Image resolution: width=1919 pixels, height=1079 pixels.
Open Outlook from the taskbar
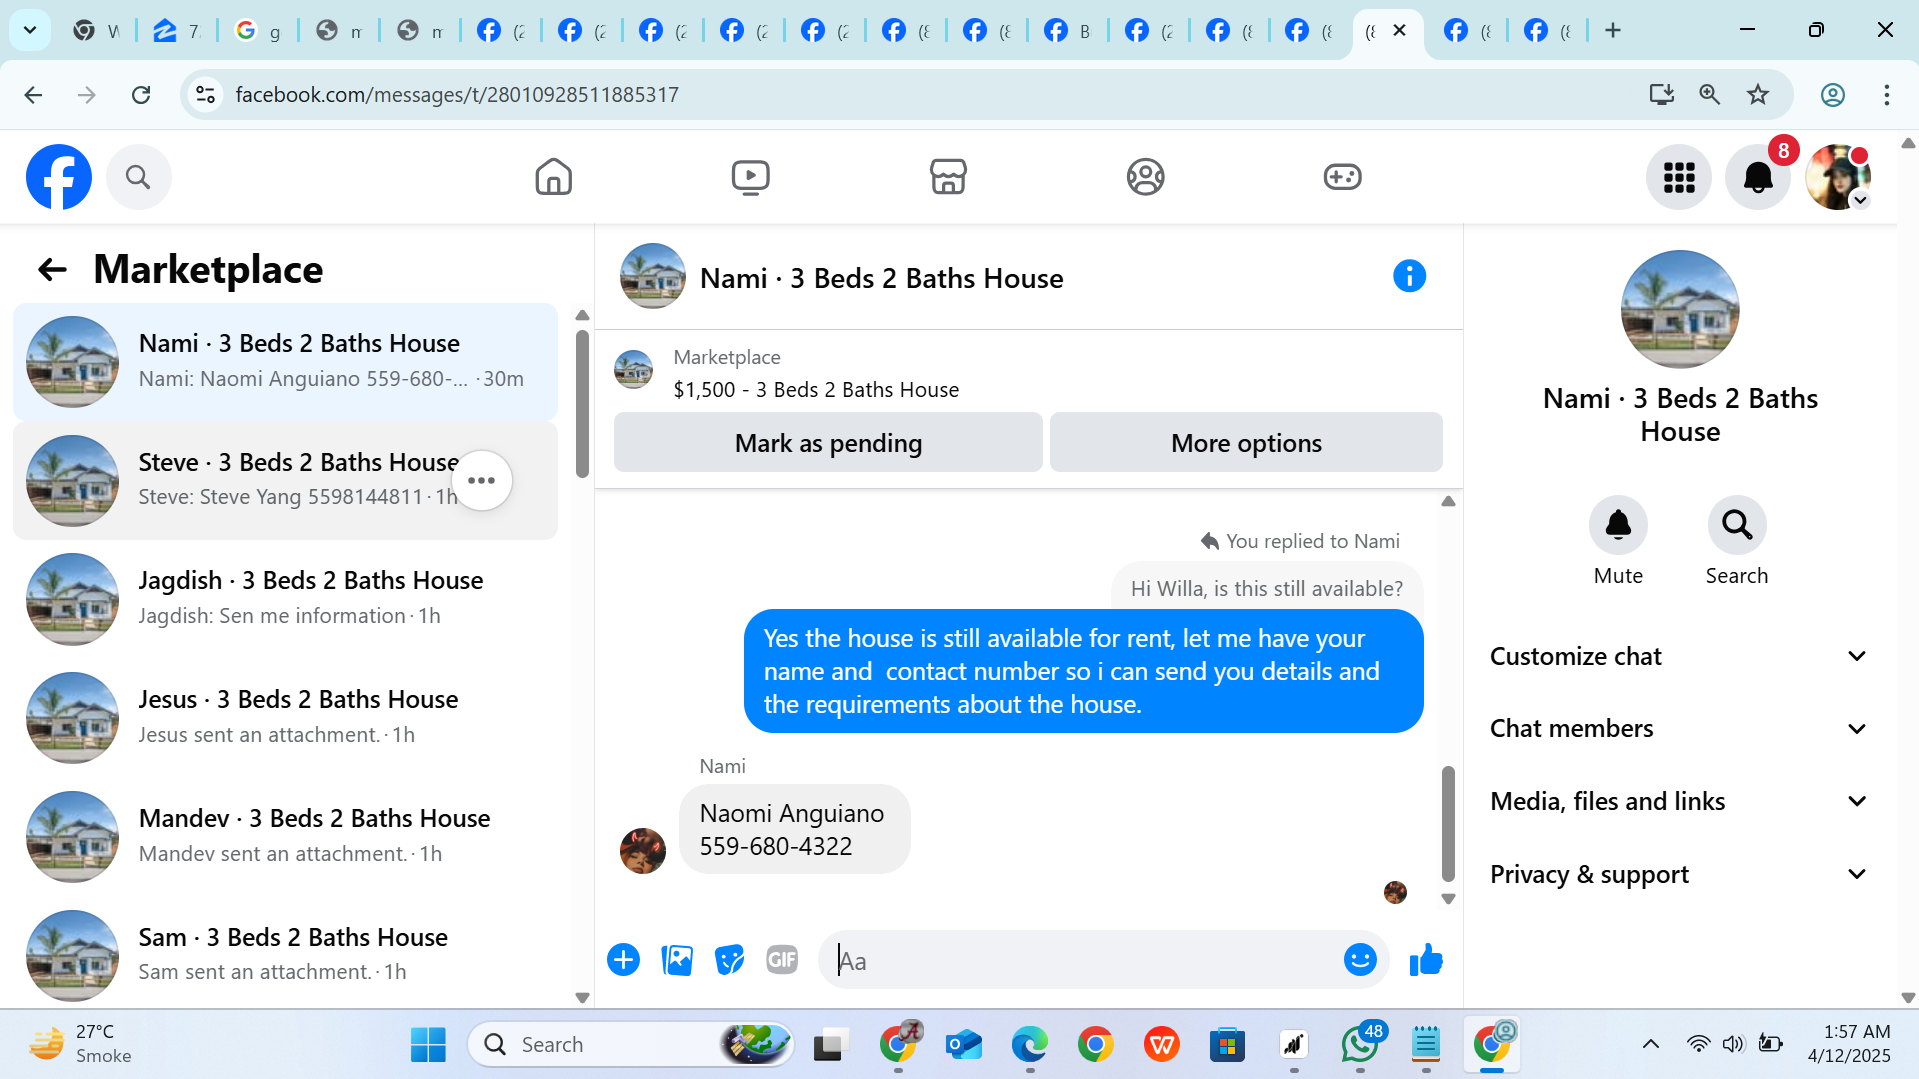tap(963, 1045)
